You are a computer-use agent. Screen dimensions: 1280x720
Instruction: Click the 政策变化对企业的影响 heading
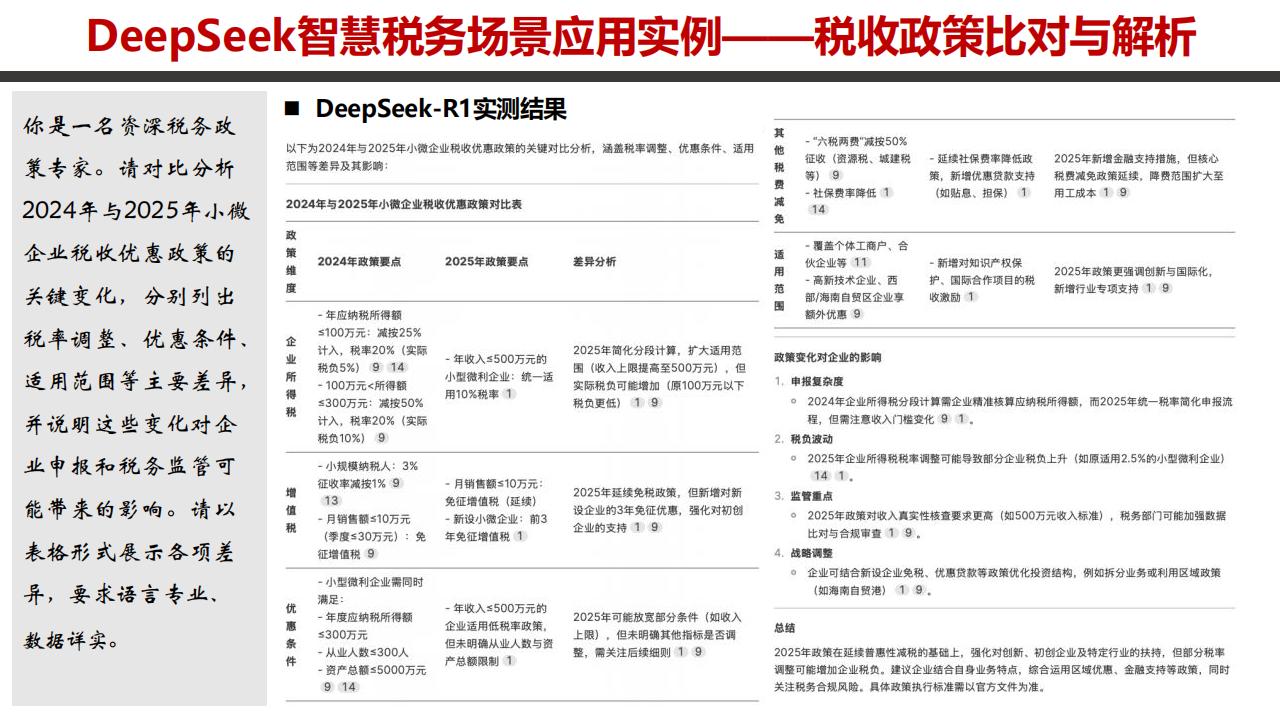[828, 357]
